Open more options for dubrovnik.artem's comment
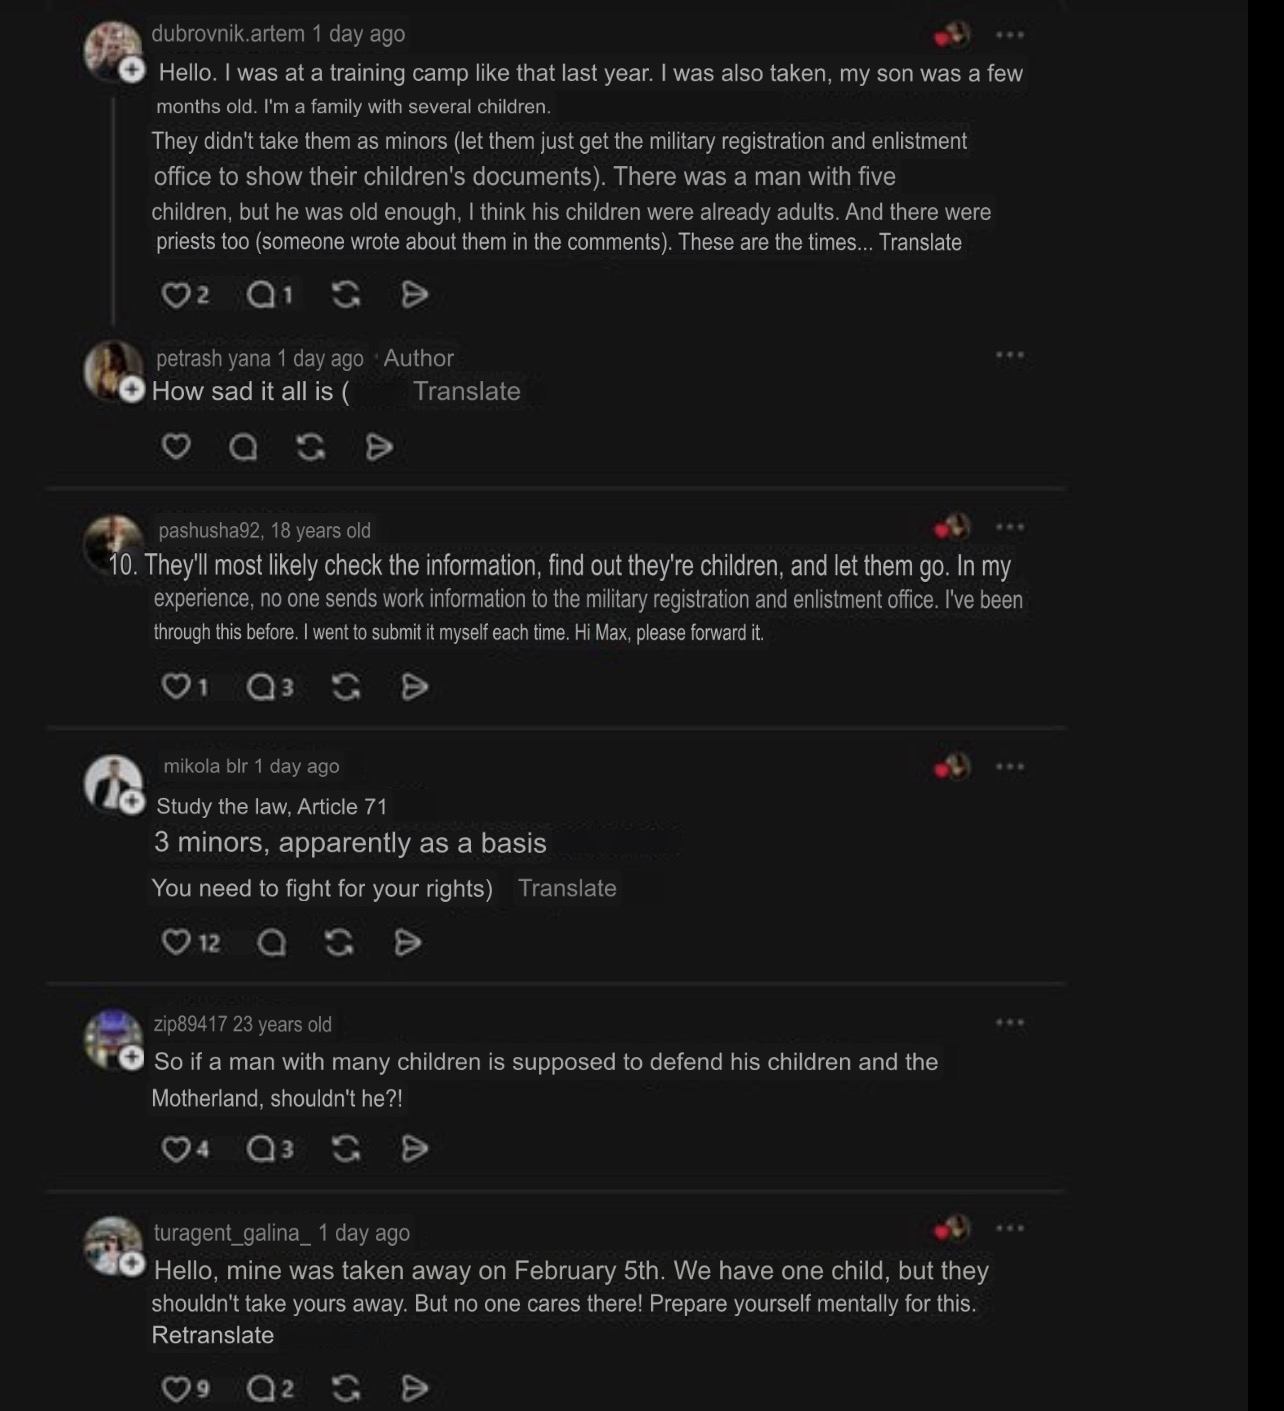Viewport: 1284px width, 1411px height. coord(1010,35)
